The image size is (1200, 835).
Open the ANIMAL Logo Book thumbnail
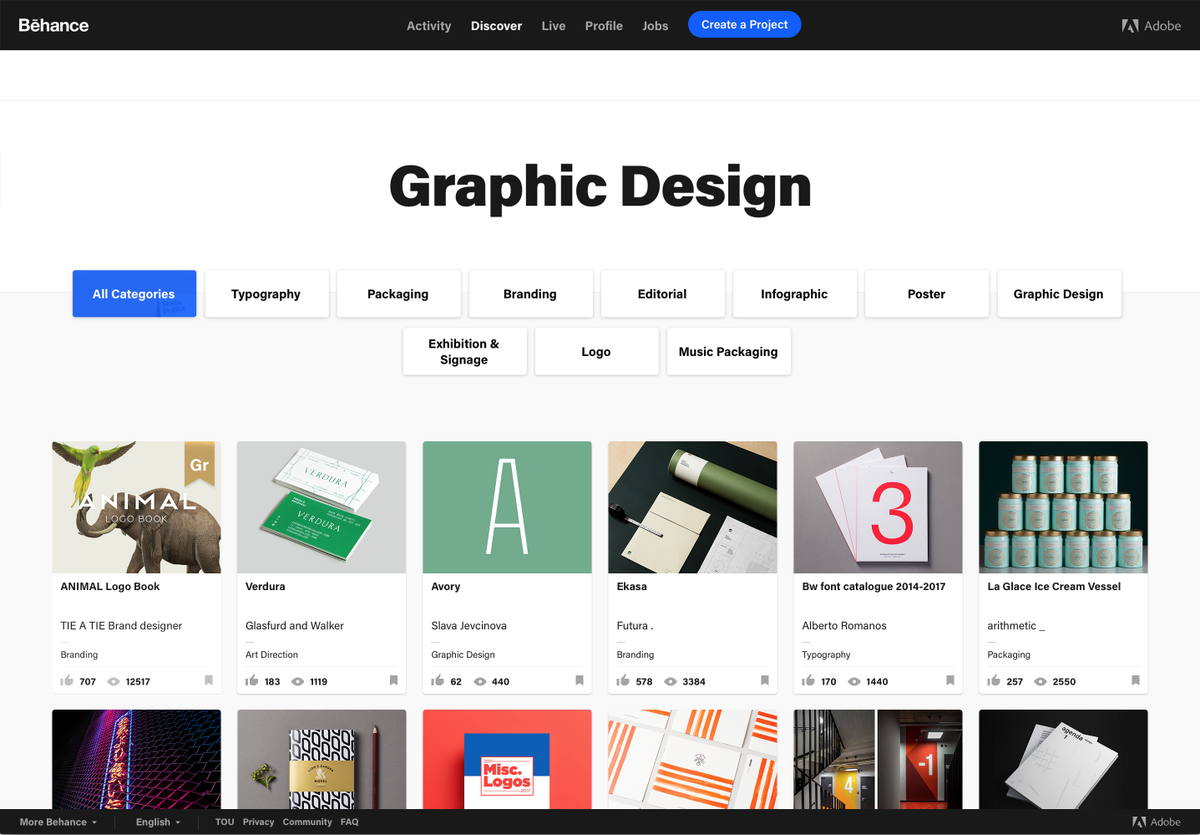coord(136,507)
